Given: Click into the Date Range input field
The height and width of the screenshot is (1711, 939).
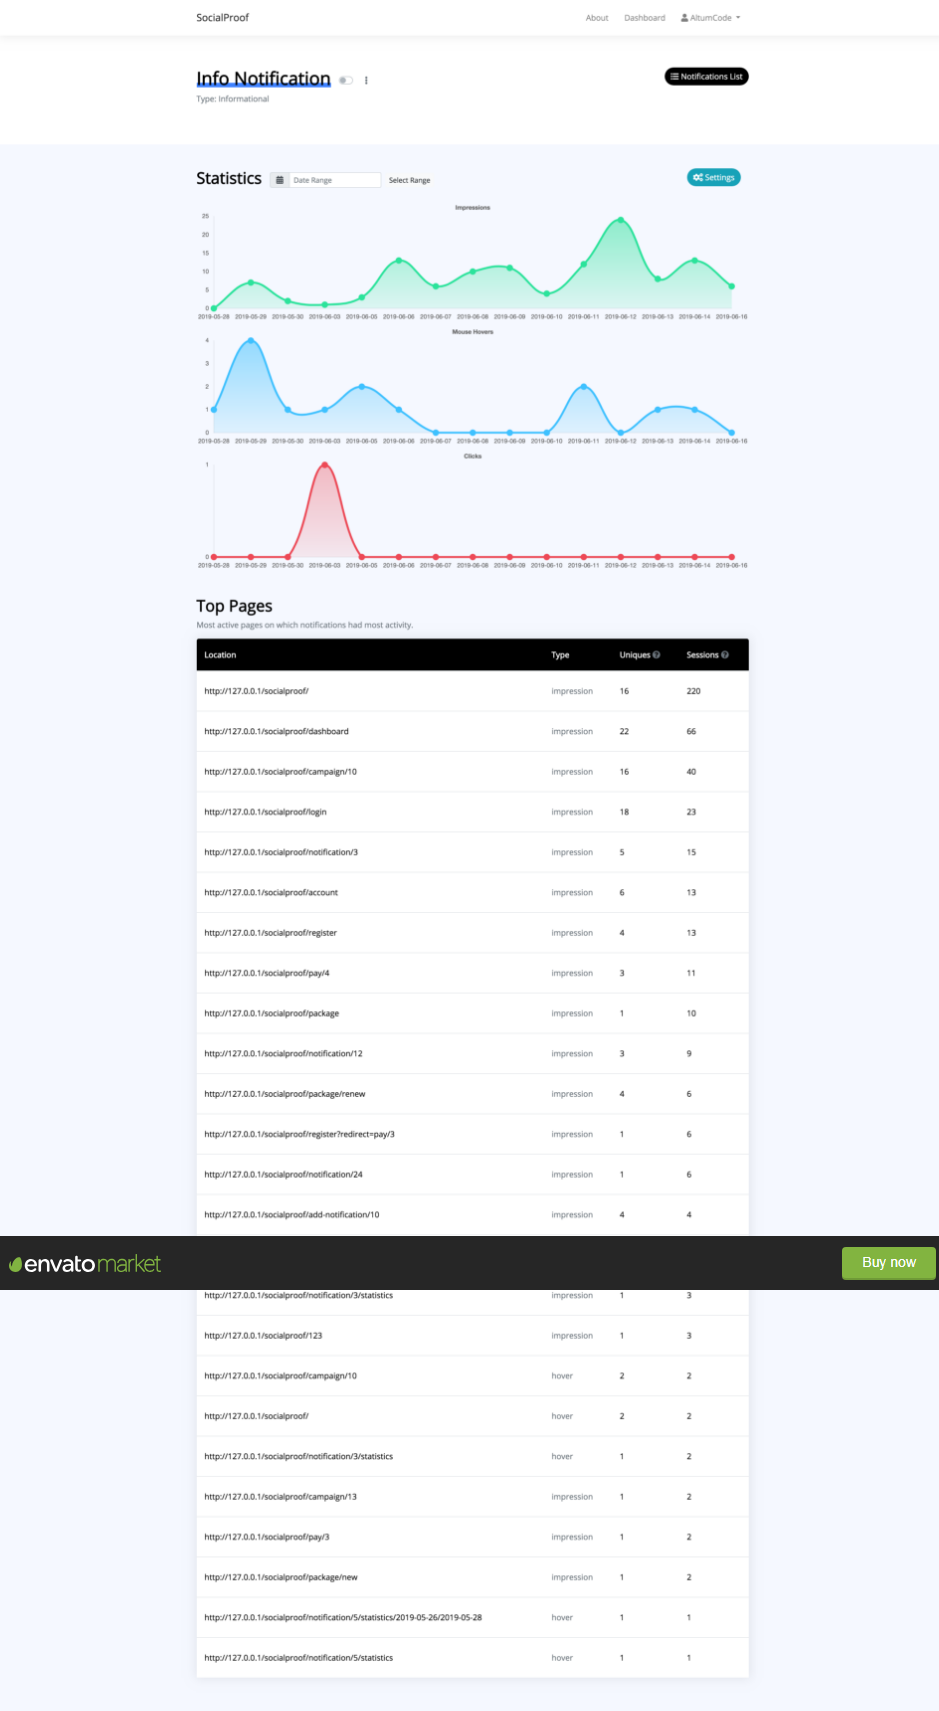Looking at the screenshot, I should tap(334, 180).
